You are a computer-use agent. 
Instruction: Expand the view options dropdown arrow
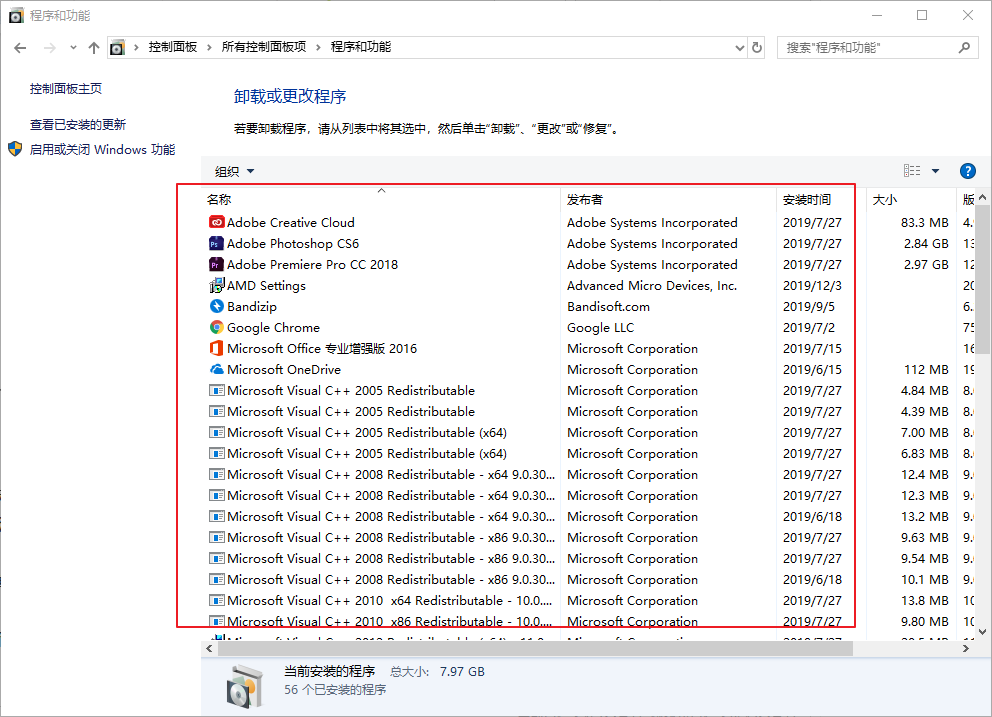pyautogui.click(x=936, y=171)
